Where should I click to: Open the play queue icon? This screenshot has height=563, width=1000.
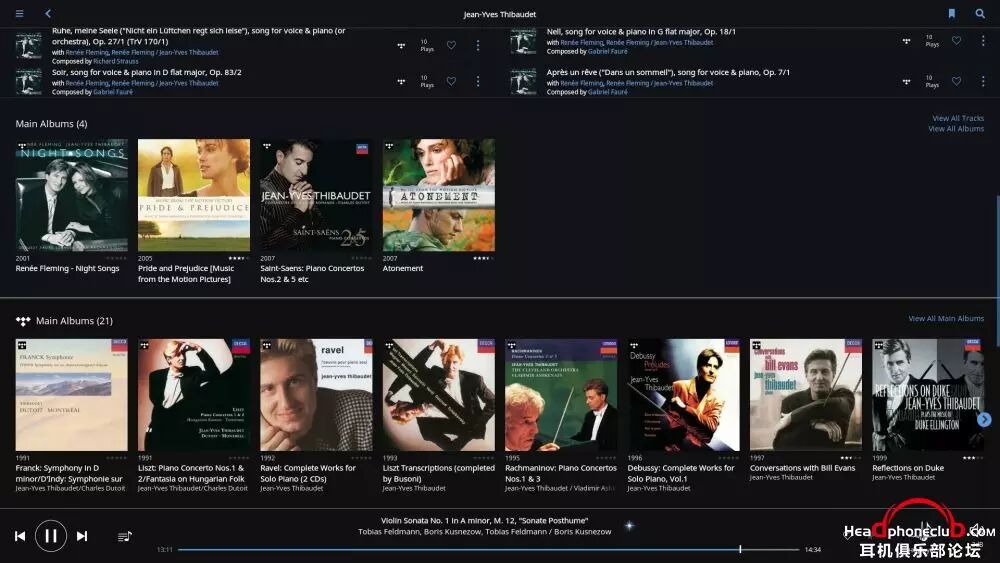click(125, 536)
